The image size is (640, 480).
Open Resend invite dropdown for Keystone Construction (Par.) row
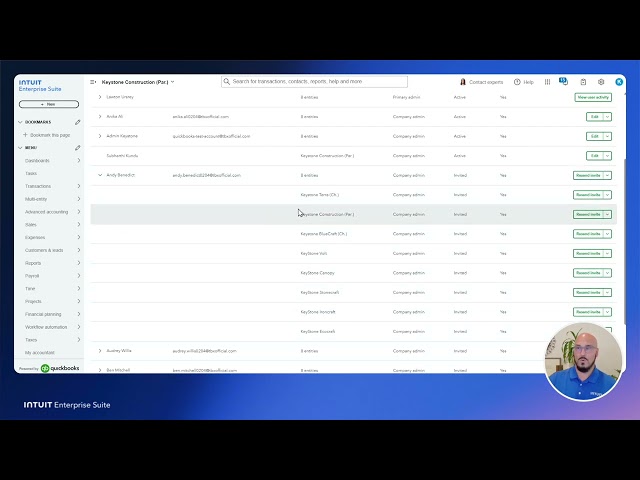point(607,214)
